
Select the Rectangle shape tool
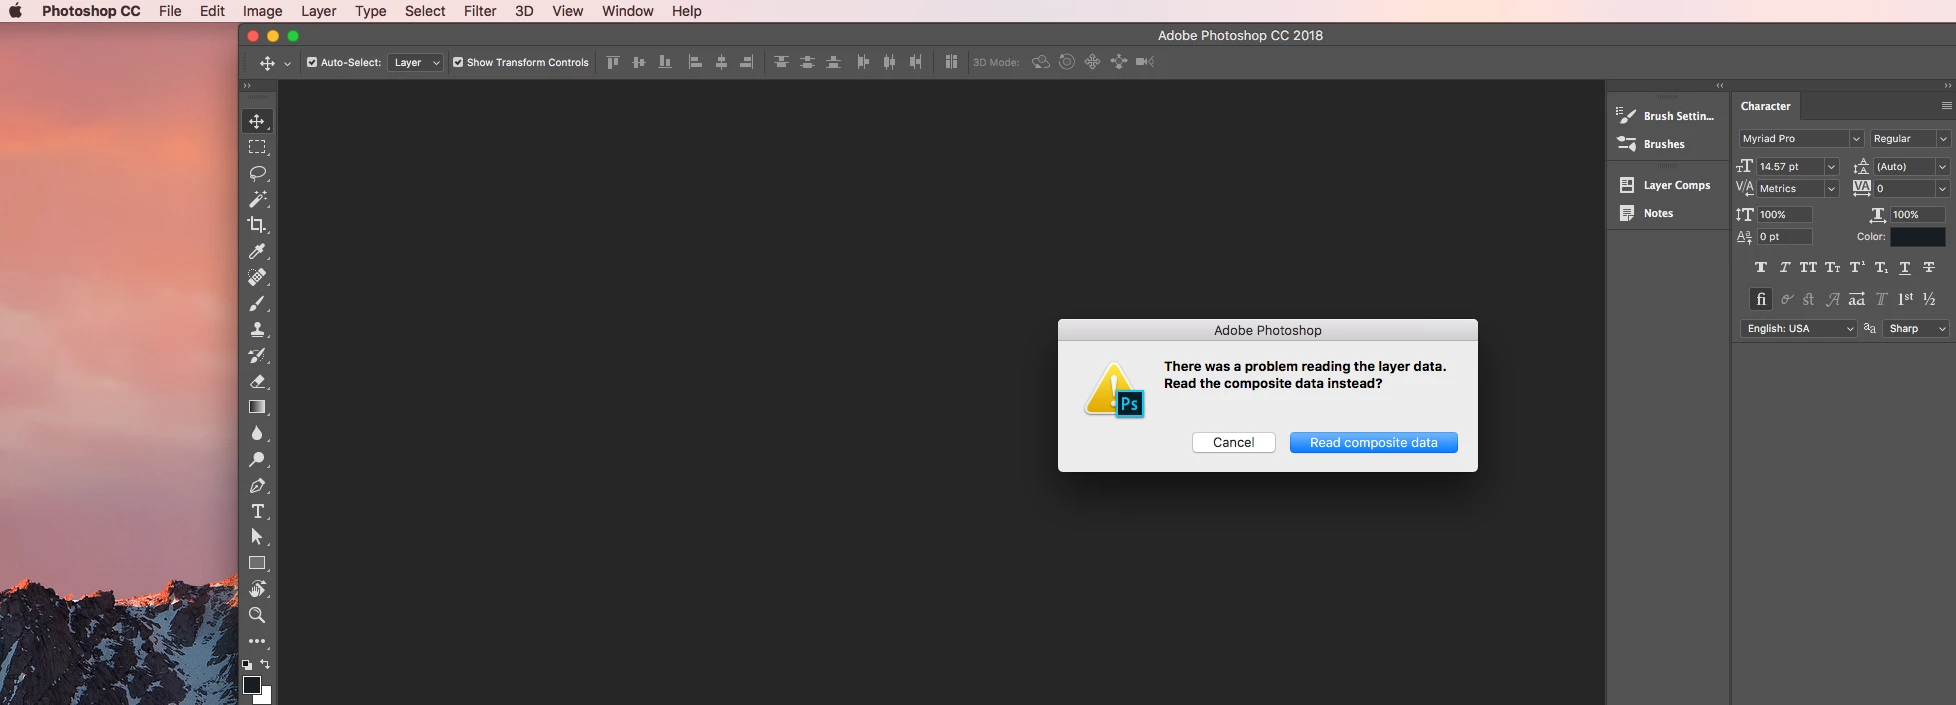click(257, 563)
